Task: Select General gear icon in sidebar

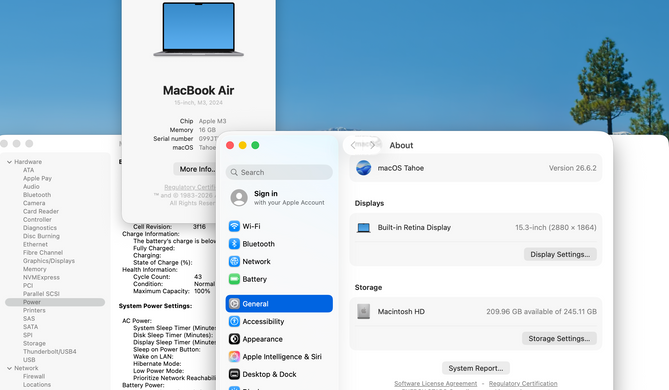Action: (234, 304)
